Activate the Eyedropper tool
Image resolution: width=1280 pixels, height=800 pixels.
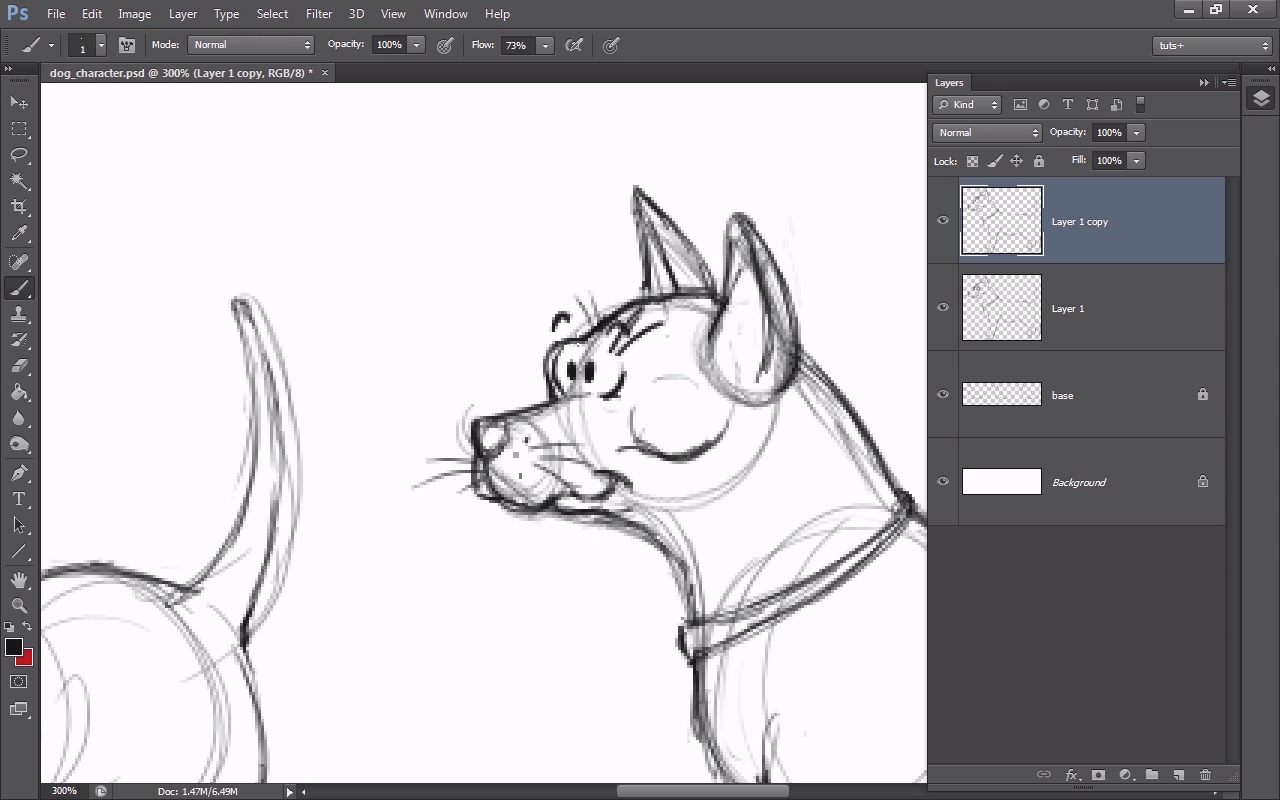(19, 234)
